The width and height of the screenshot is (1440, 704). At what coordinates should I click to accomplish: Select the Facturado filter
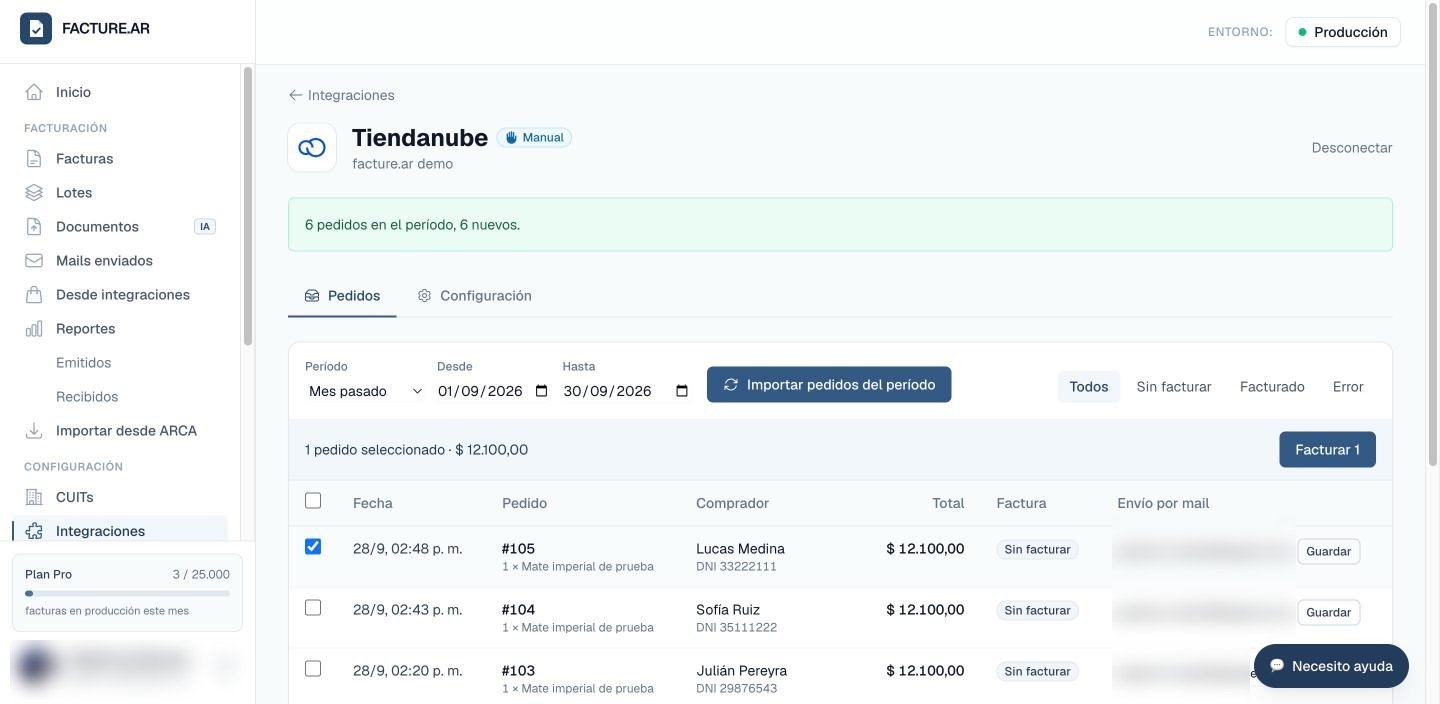pyautogui.click(x=1272, y=387)
